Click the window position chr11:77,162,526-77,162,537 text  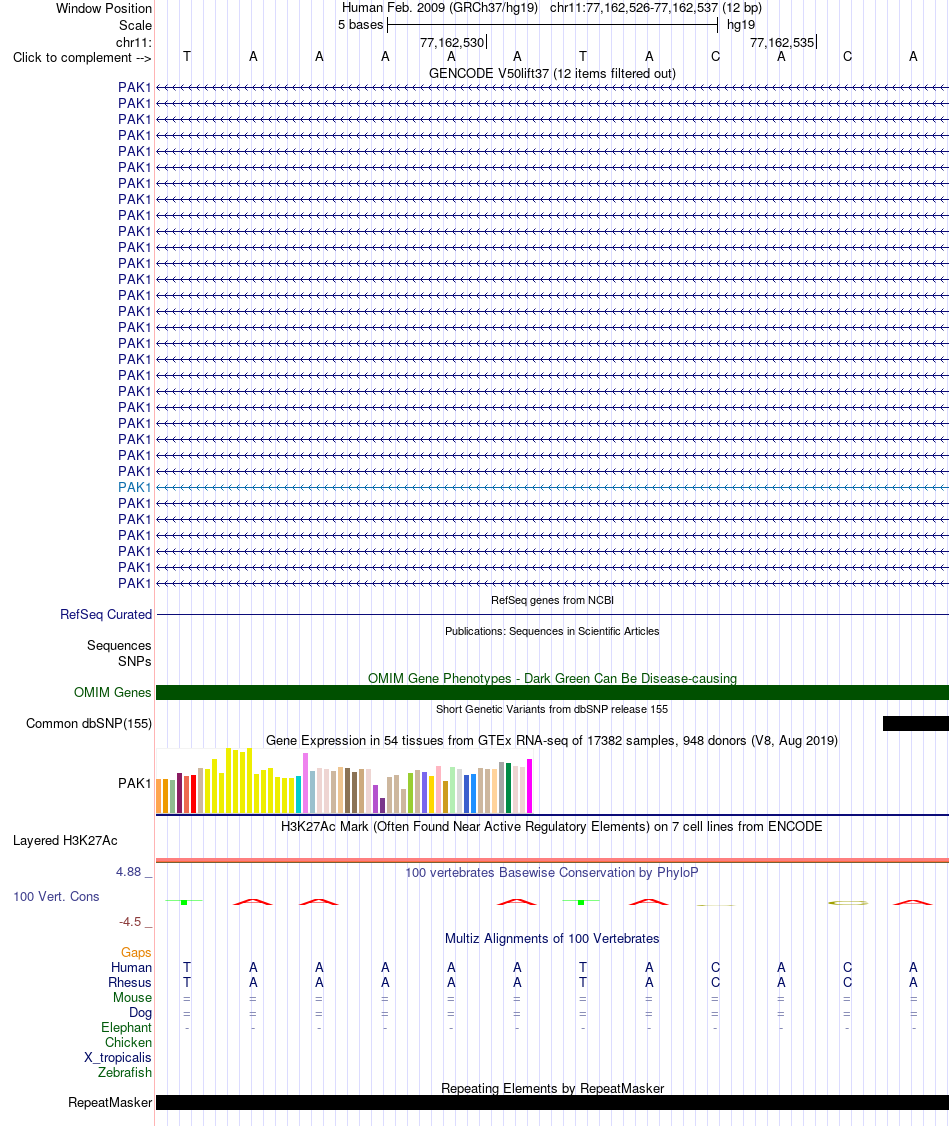click(656, 8)
